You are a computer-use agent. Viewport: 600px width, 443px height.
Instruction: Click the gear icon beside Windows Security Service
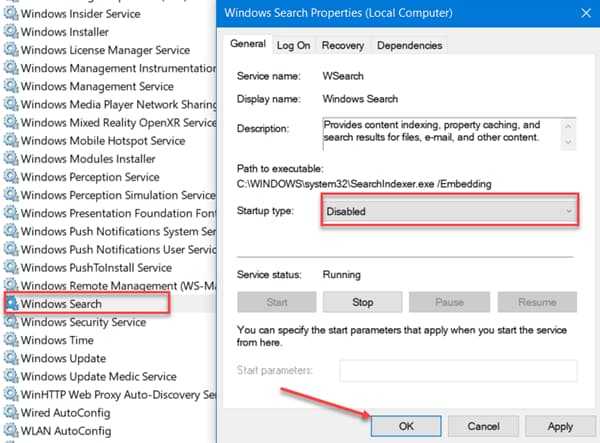click(x=11, y=322)
